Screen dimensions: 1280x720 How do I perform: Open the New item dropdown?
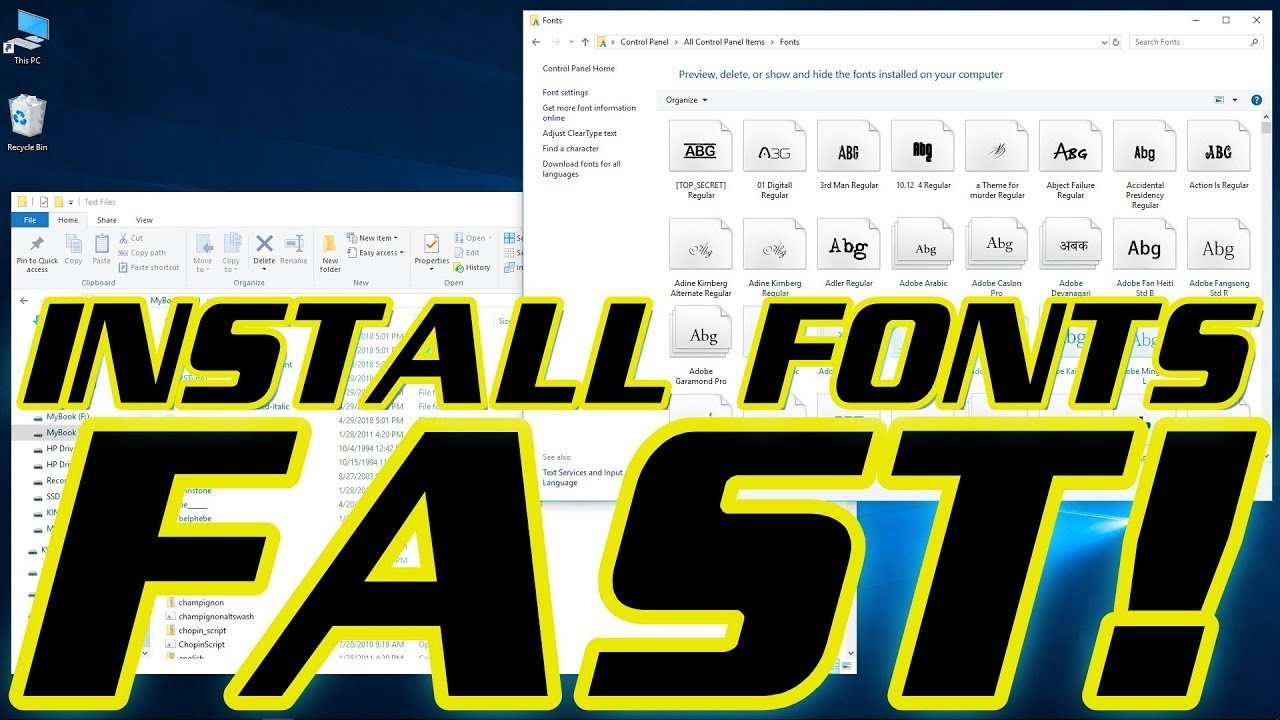click(x=372, y=238)
